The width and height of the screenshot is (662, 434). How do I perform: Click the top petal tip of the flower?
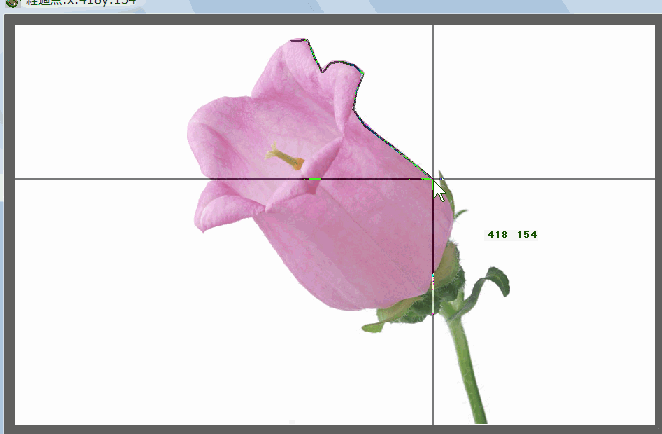click(x=291, y=47)
